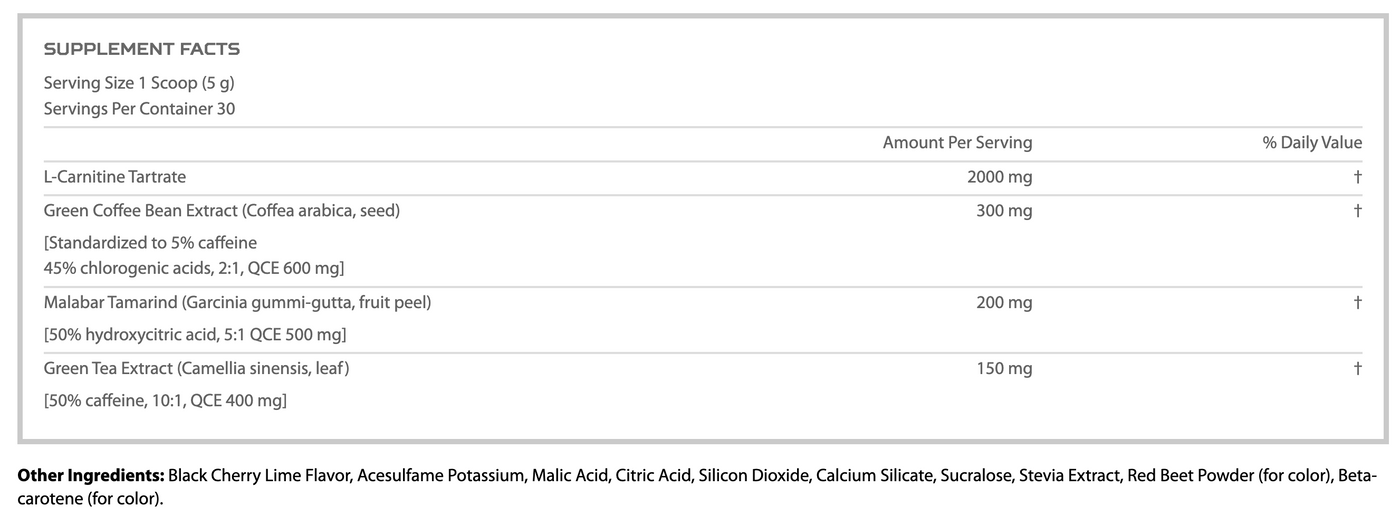This screenshot has height=516, width=1400.
Task: Click the Standardized to 5% caffeine note
Action: click(150, 243)
